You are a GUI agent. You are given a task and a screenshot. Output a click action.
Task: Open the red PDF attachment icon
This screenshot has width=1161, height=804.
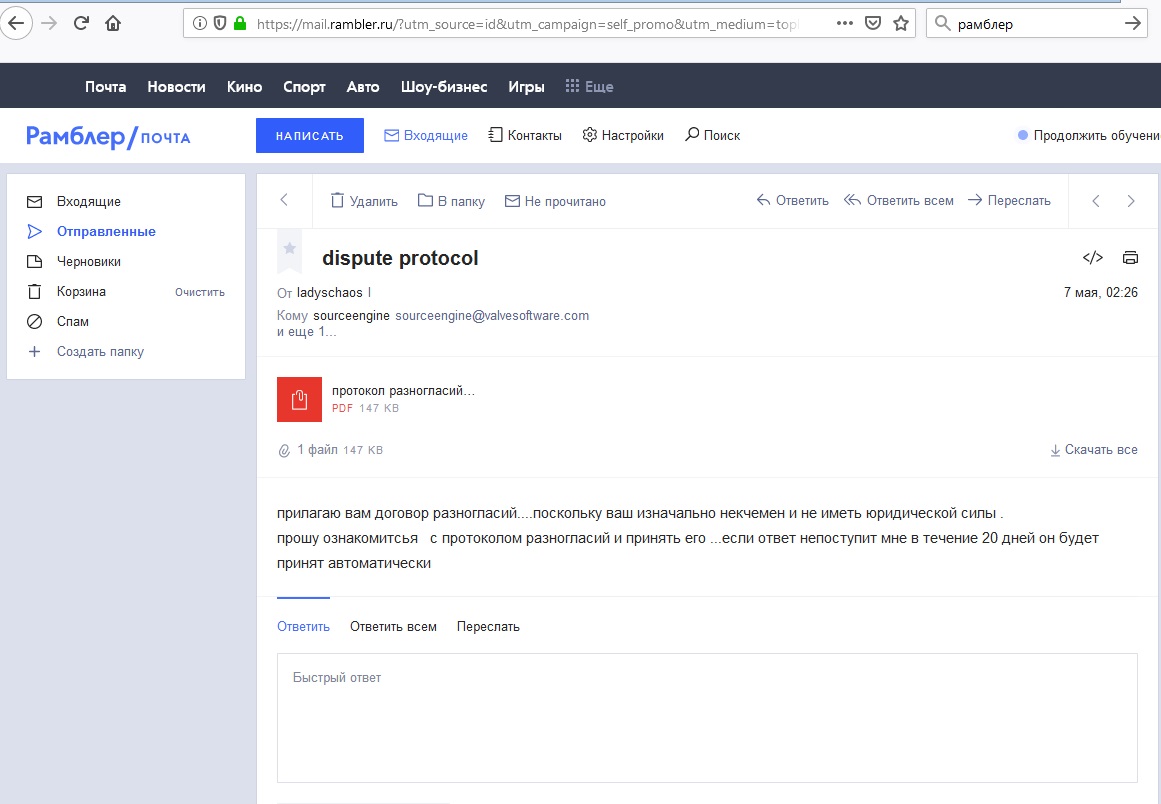tap(299, 399)
